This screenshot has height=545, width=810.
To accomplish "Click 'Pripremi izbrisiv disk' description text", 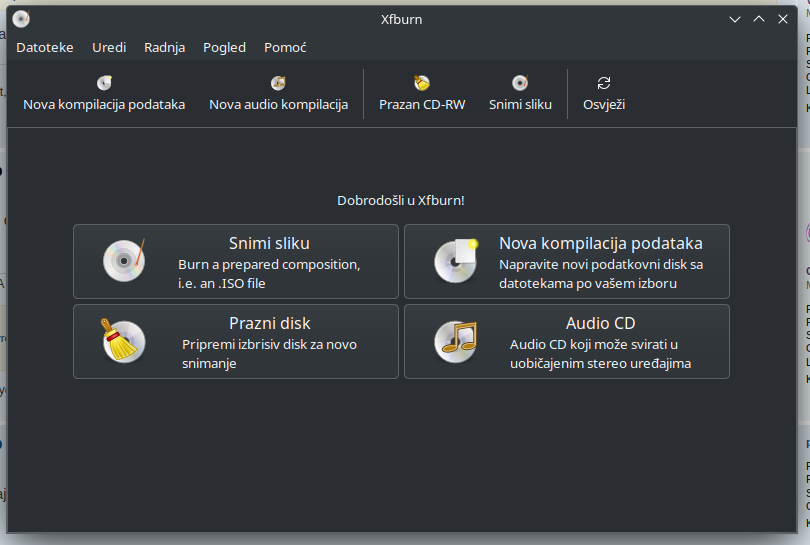I will [x=269, y=354].
